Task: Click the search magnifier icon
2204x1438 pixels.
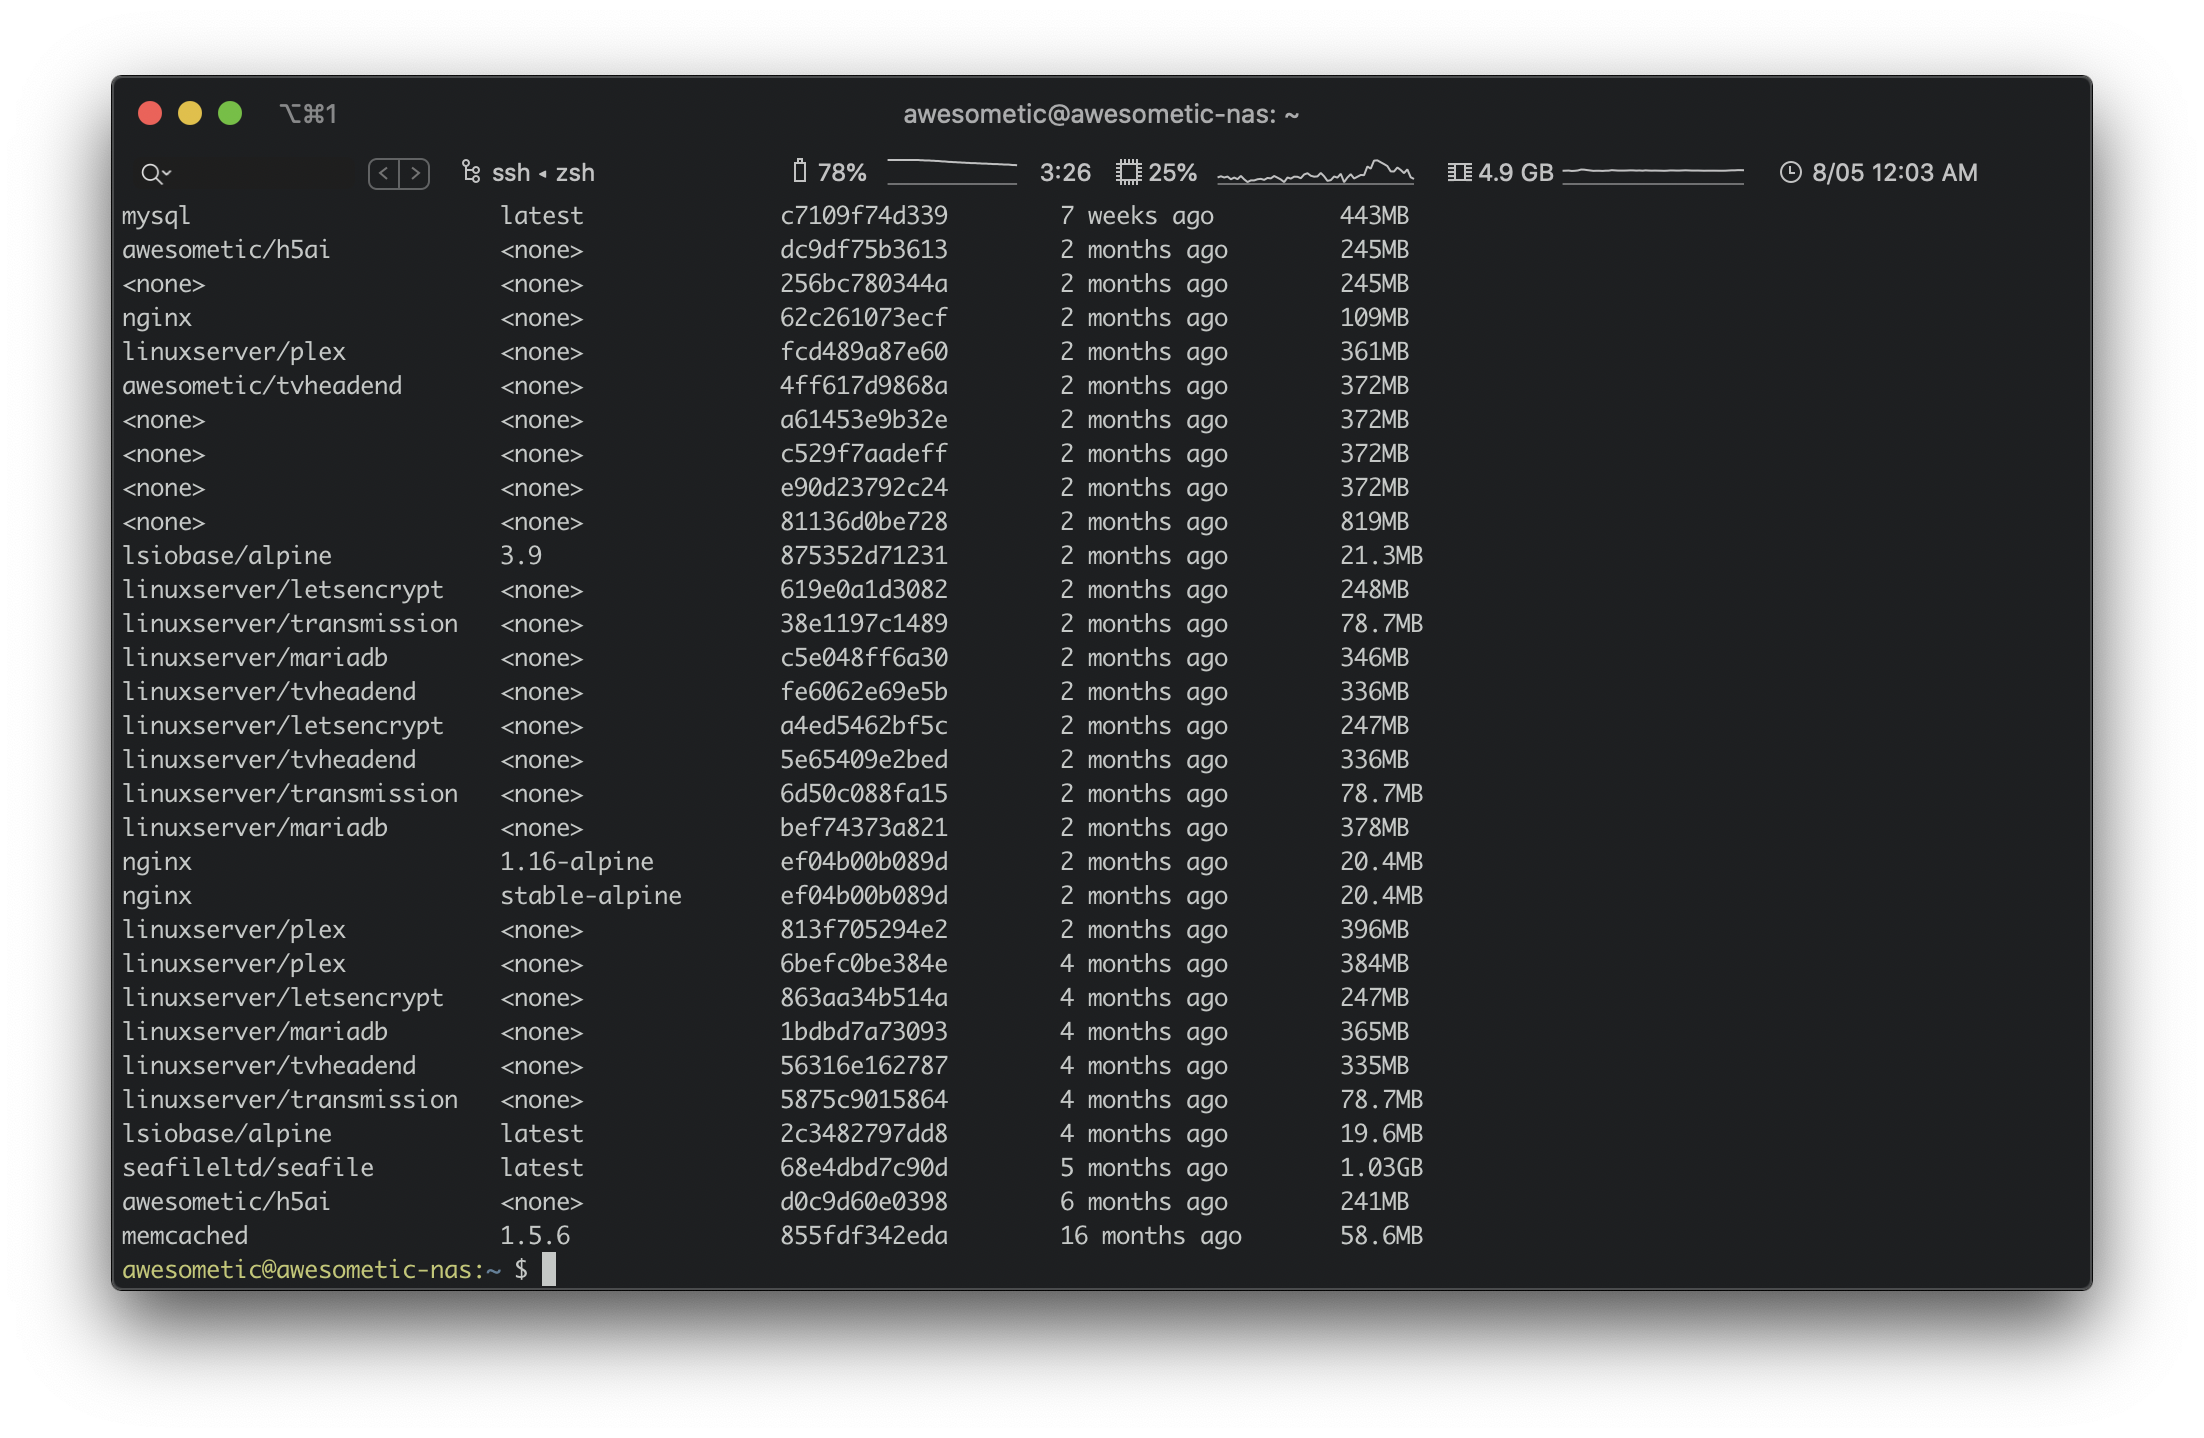Action: 150,174
